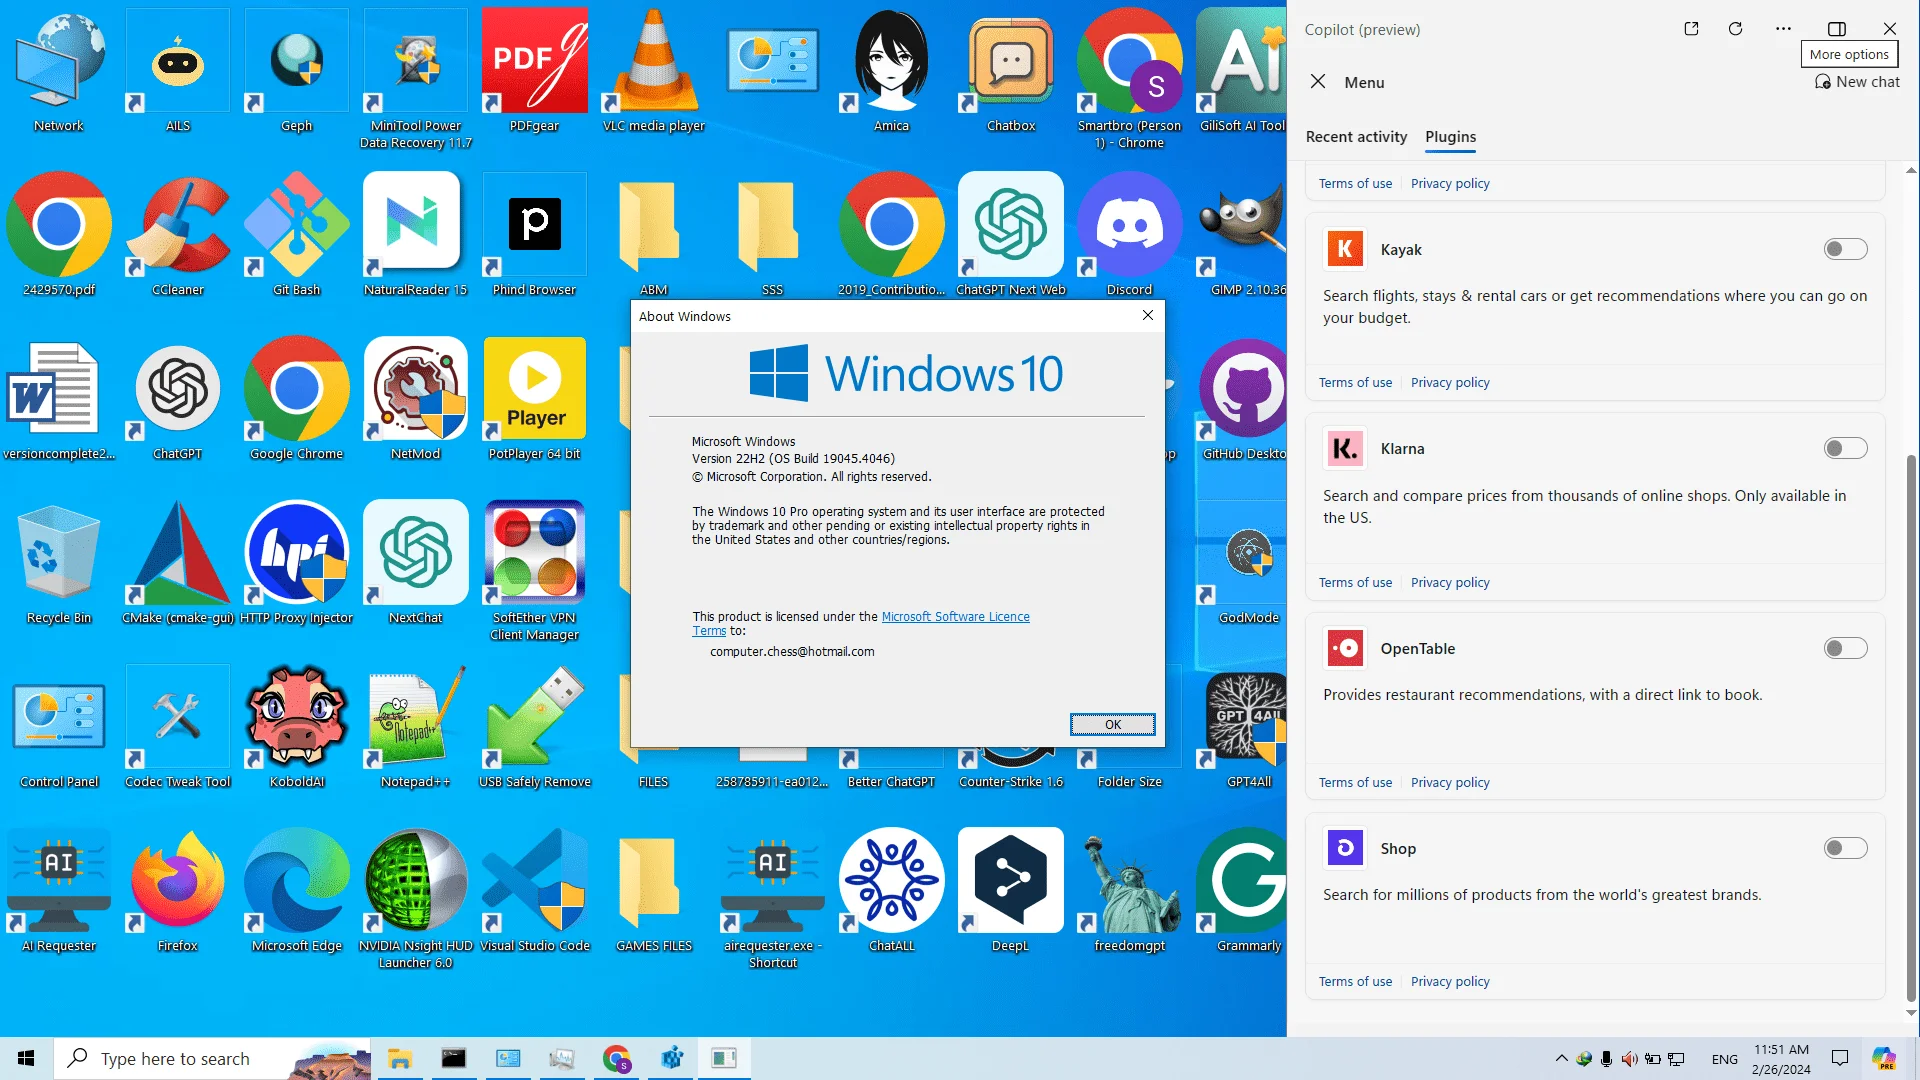Image resolution: width=1920 pixels, height=1080 pixels.
Task: Turn on the OpenTable plugin
Action: [x=1845, y=648]
